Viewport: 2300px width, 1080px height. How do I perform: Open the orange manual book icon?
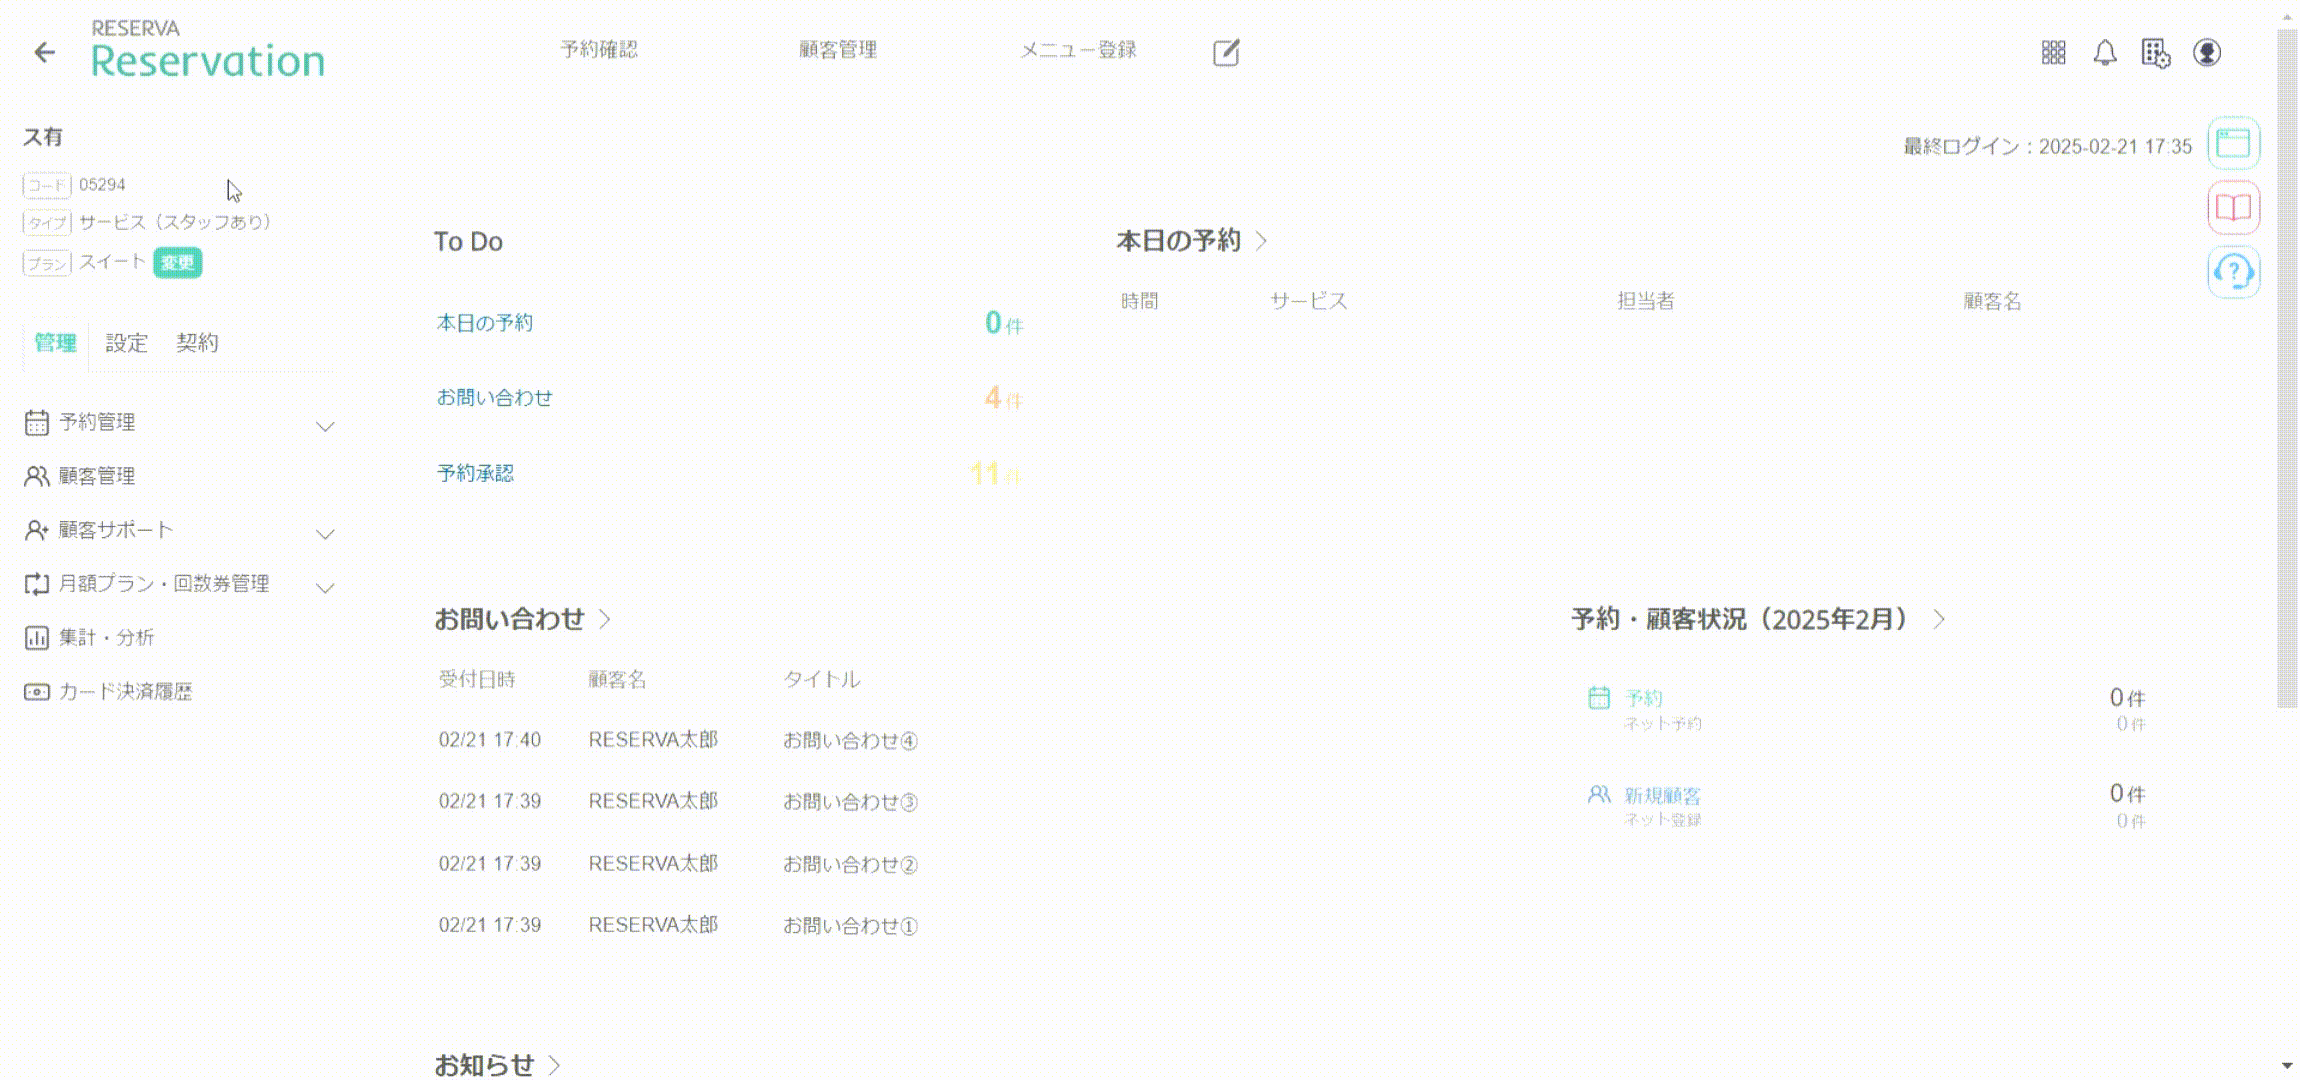tap(2233, 207)
